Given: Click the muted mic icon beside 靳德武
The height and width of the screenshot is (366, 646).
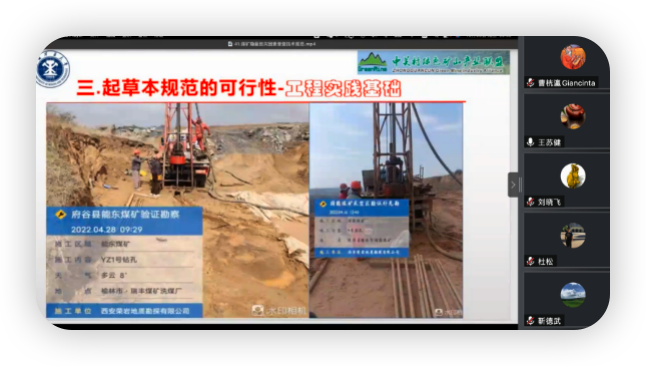Looking at the screenshot, I should click(531, 321).
